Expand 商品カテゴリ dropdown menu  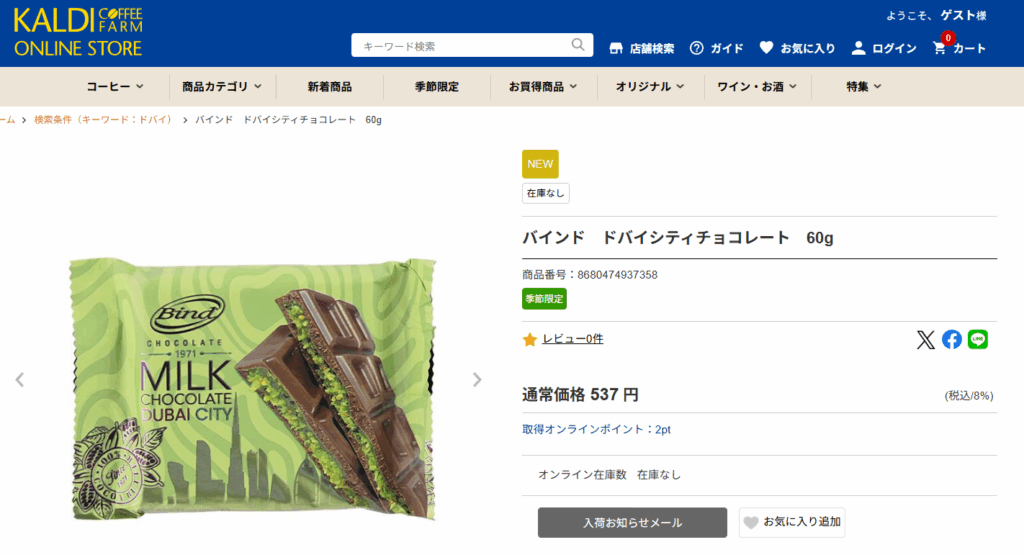[x=222, y=86]
